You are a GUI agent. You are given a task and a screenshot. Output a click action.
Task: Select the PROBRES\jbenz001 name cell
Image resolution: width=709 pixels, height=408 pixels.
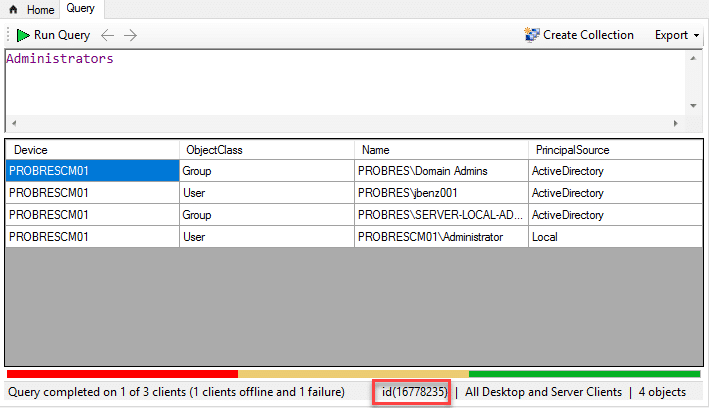tap(441, 193)
